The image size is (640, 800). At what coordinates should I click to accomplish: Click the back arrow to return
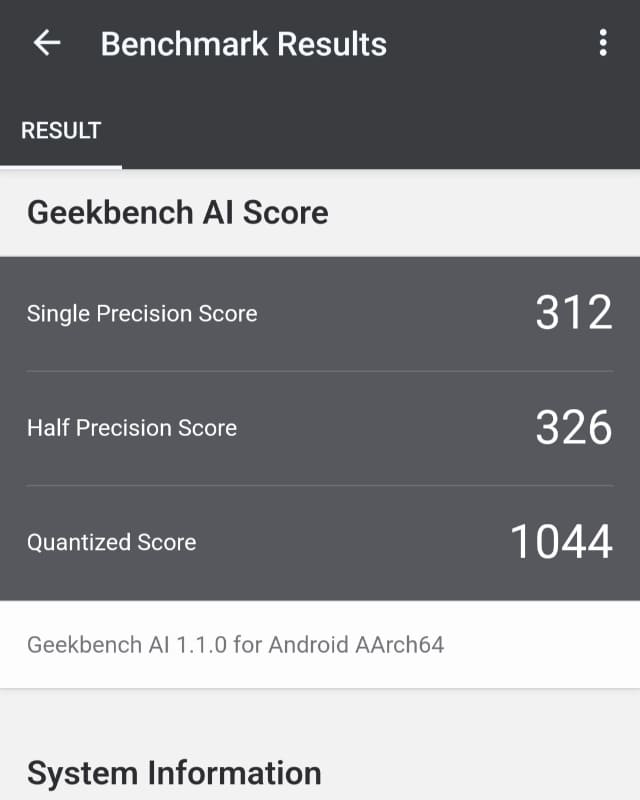point(45,43)
